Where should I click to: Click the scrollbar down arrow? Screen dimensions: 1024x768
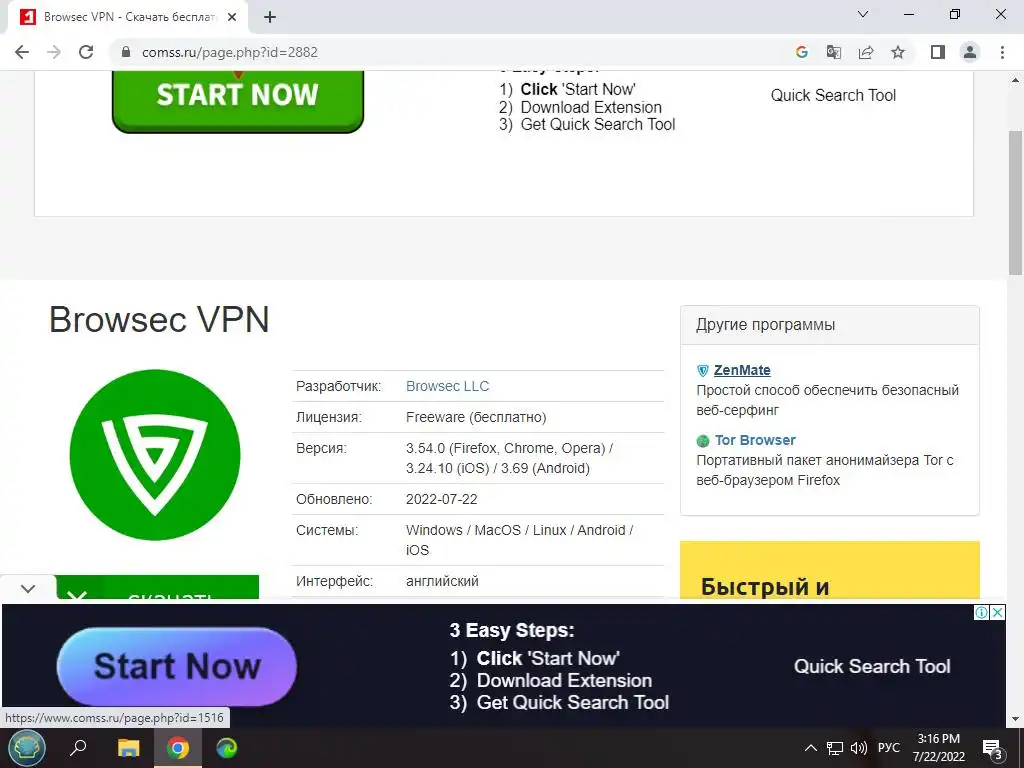point(1016,719)
